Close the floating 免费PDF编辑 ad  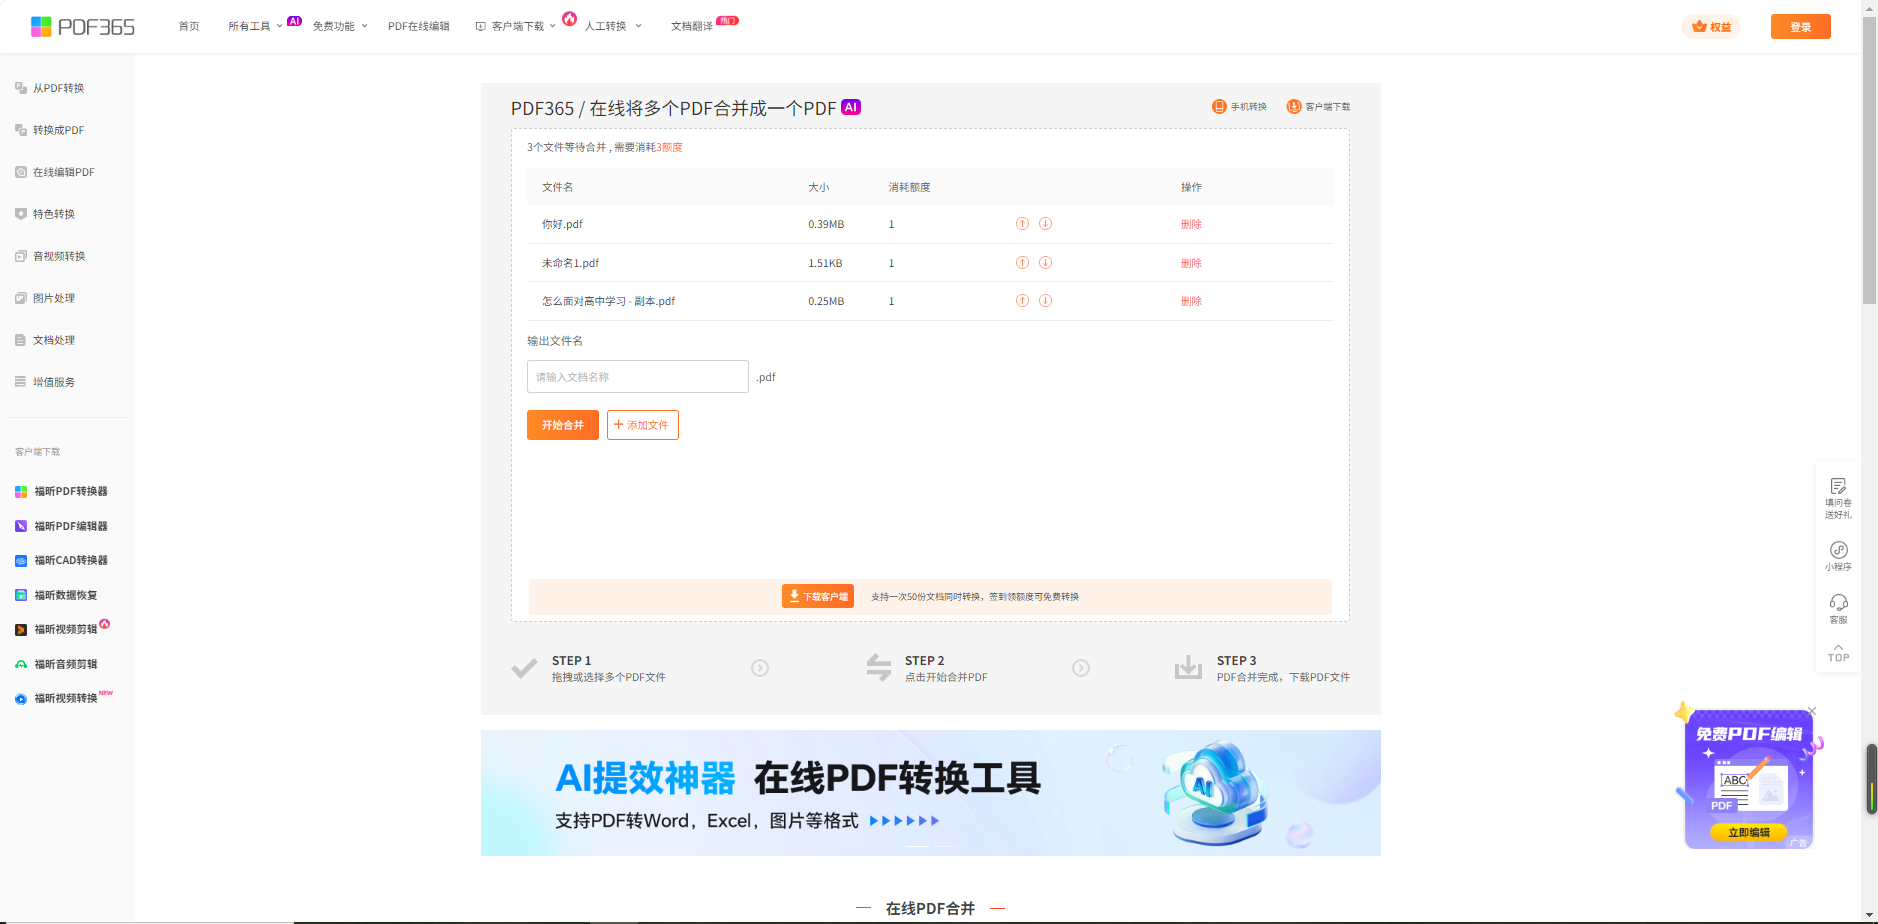[x=1812, y=711]
